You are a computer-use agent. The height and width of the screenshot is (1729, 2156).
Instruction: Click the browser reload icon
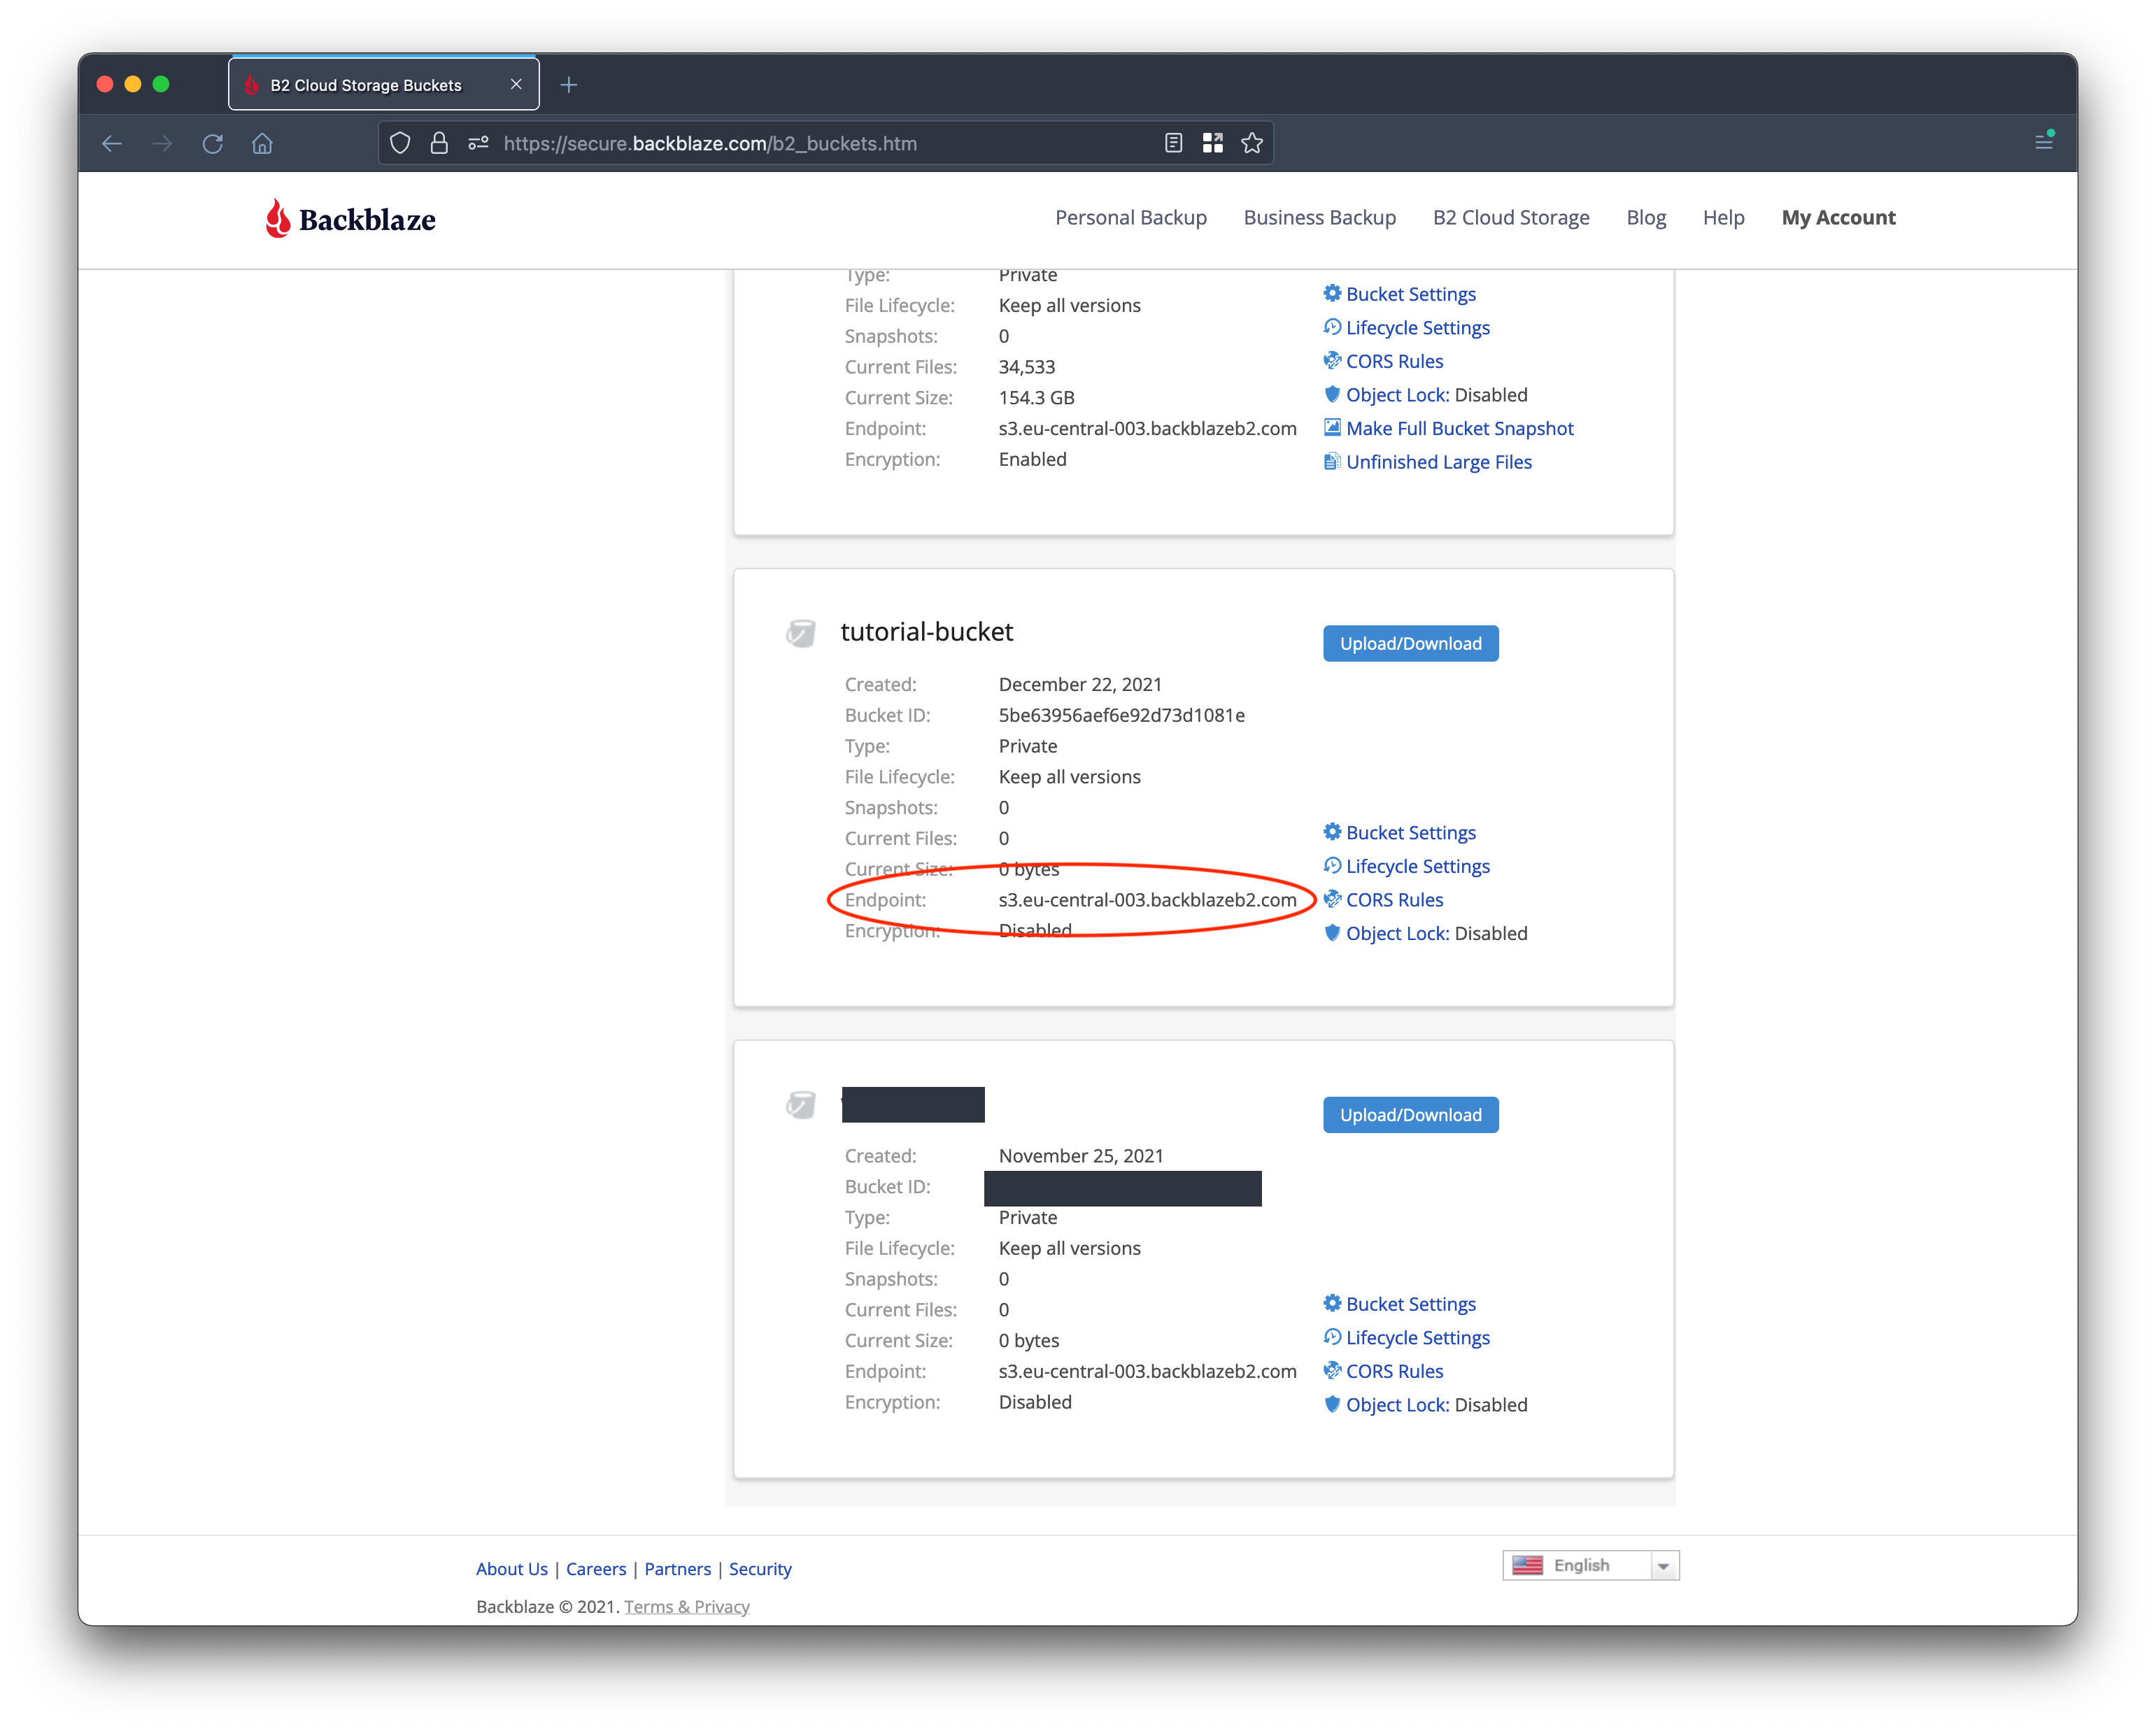click(212, 143)
